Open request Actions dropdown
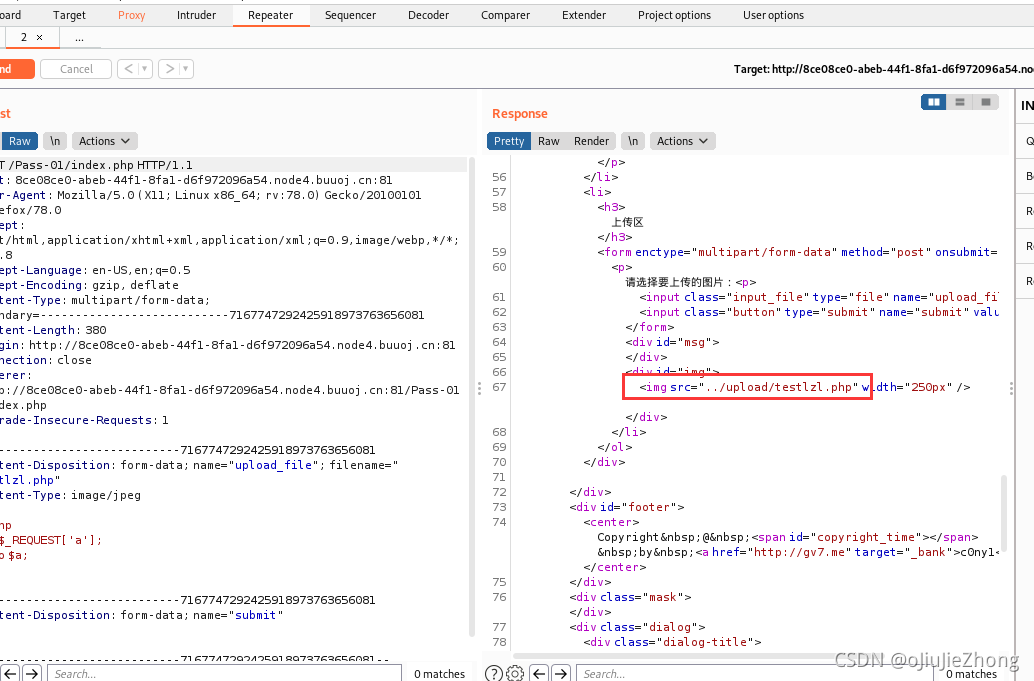 pyautogui.click(x=104, y=141)
